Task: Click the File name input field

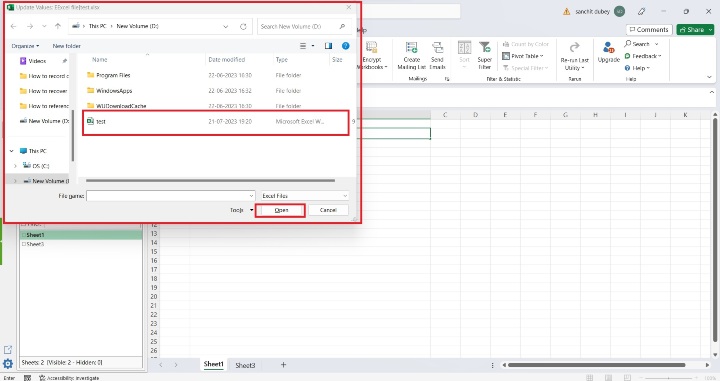Action: (x=170, y=196)
